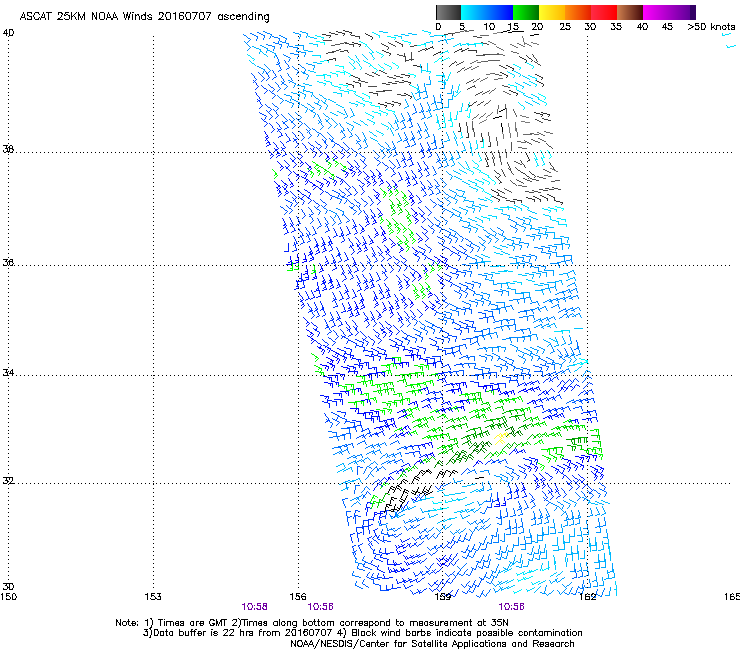Click the latitude label "40" on the left axis
The height and width of the screenshot is (650, 740).
[8, 33]
